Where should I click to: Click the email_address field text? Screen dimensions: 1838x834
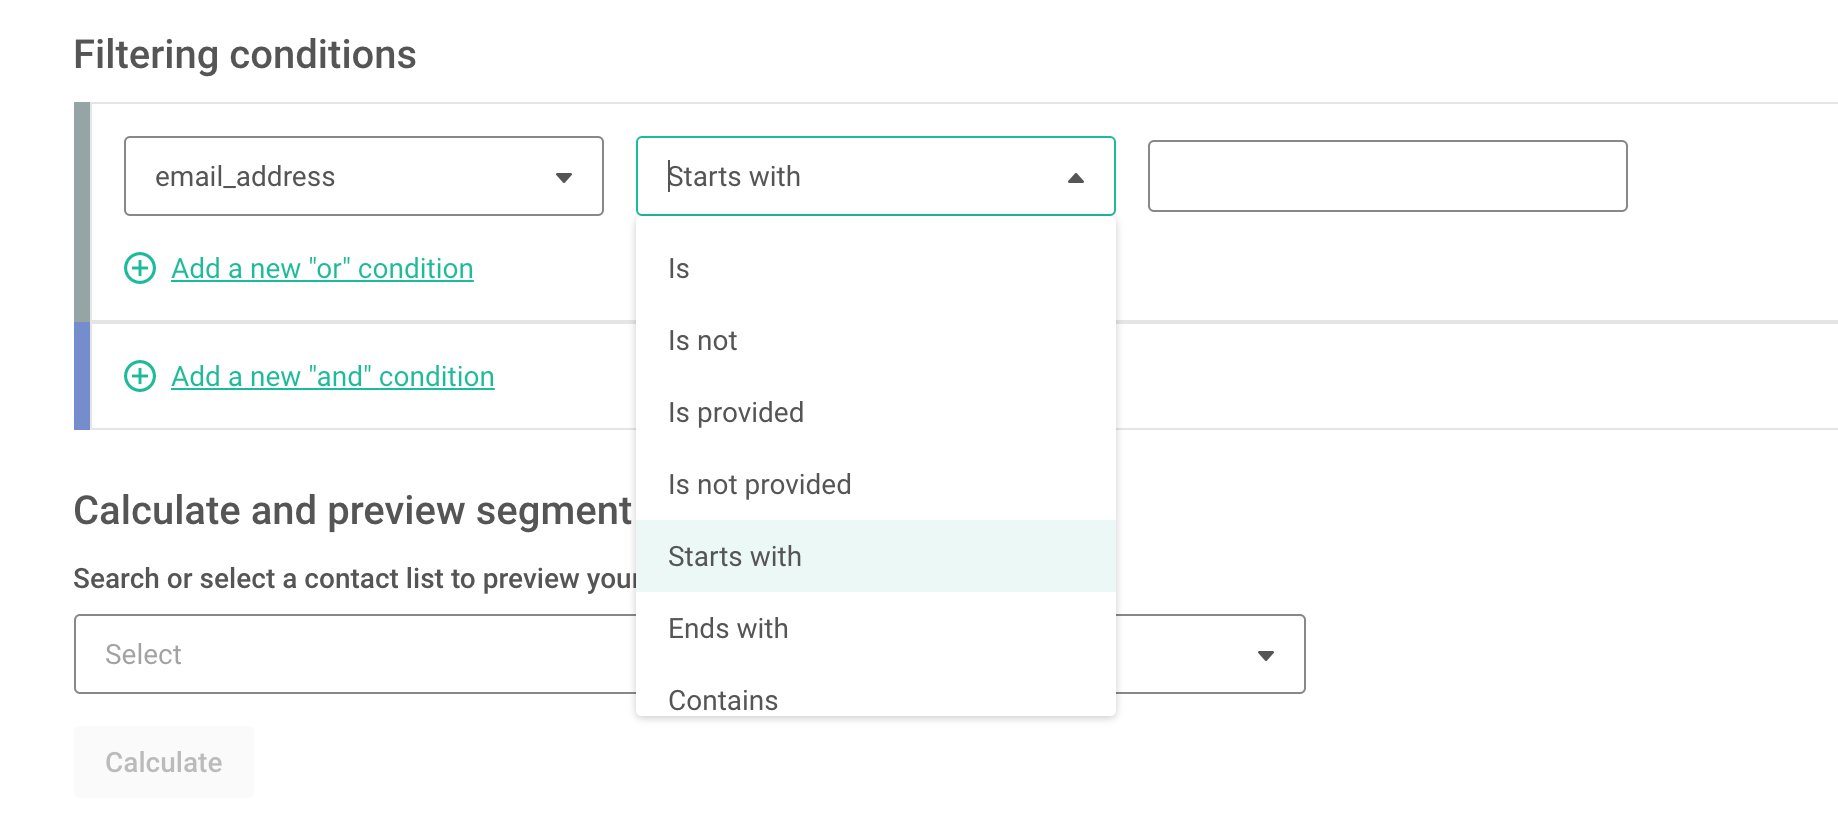pos(245,176)
